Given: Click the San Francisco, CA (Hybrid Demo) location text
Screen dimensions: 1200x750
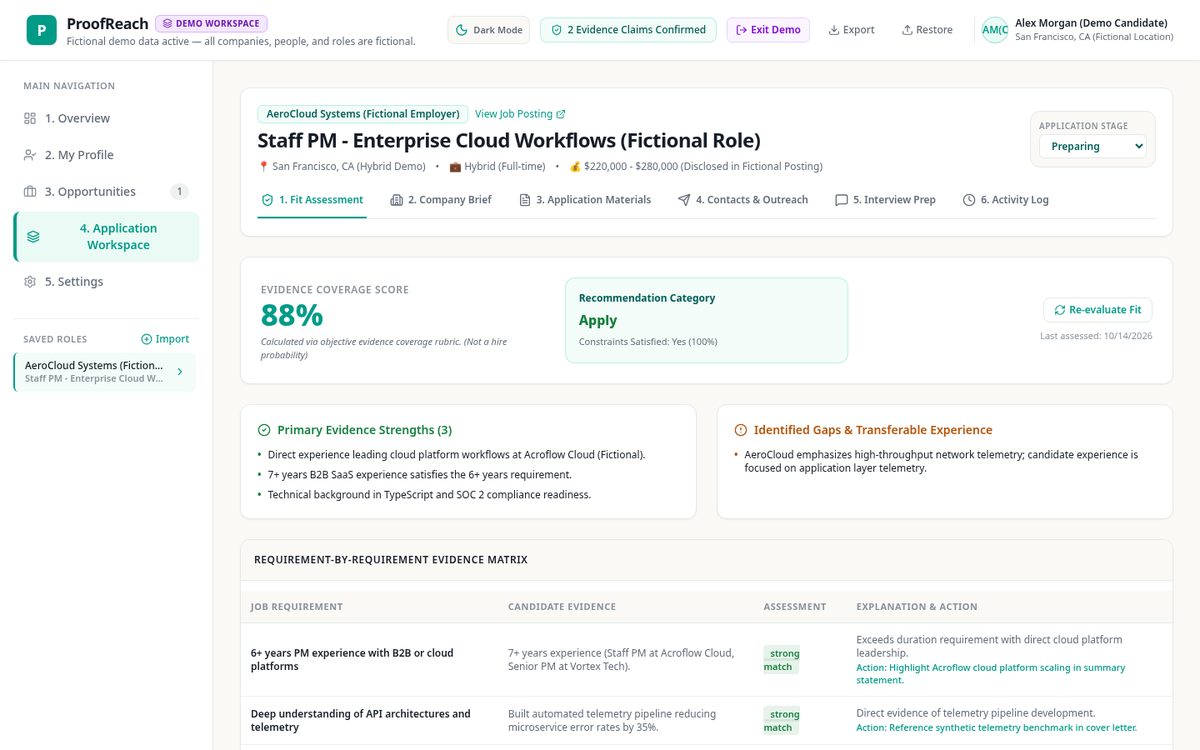Looking at the screenshot, I should (342, 167).
